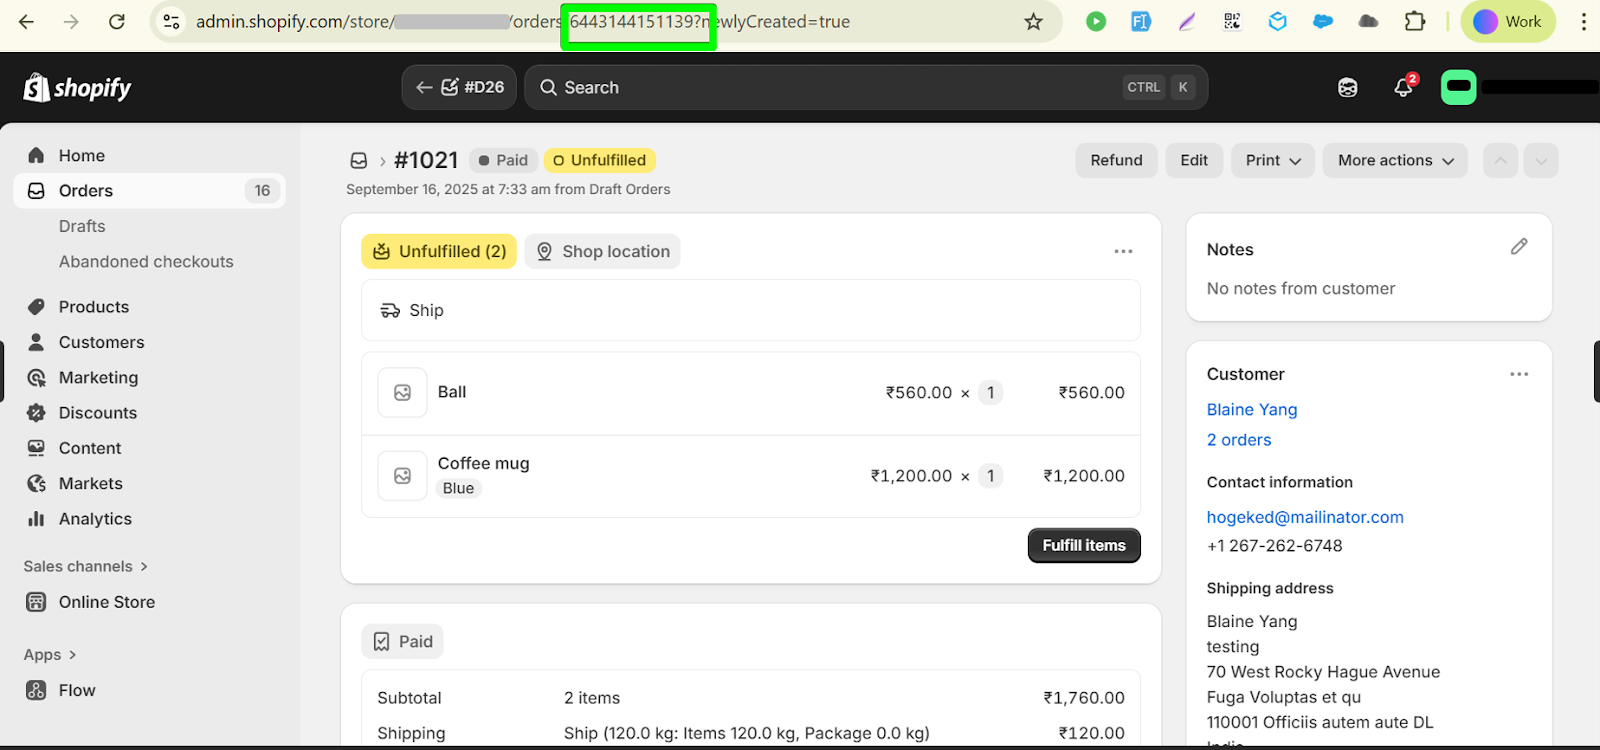1600x750 pixels.
Task: Click phone number +1 267-262-6748
Action: point(1275,546)
